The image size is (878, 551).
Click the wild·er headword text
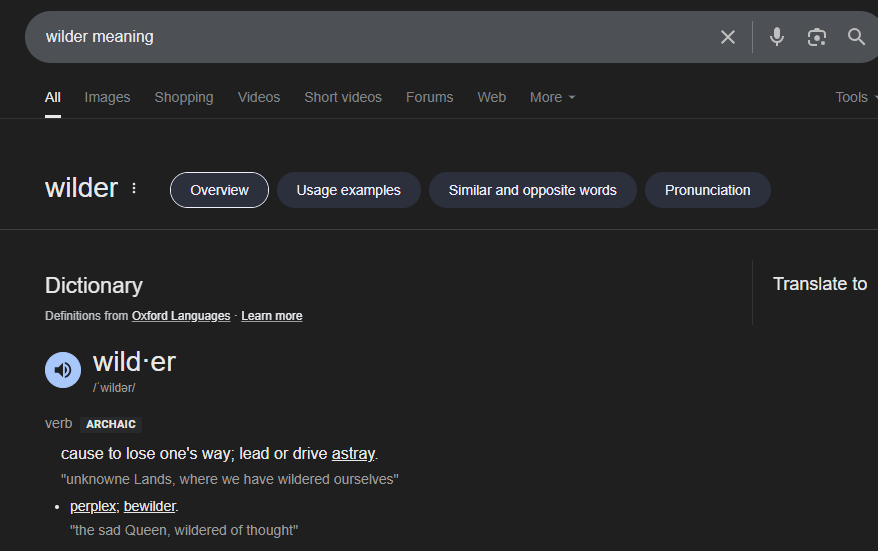[134, 362]
